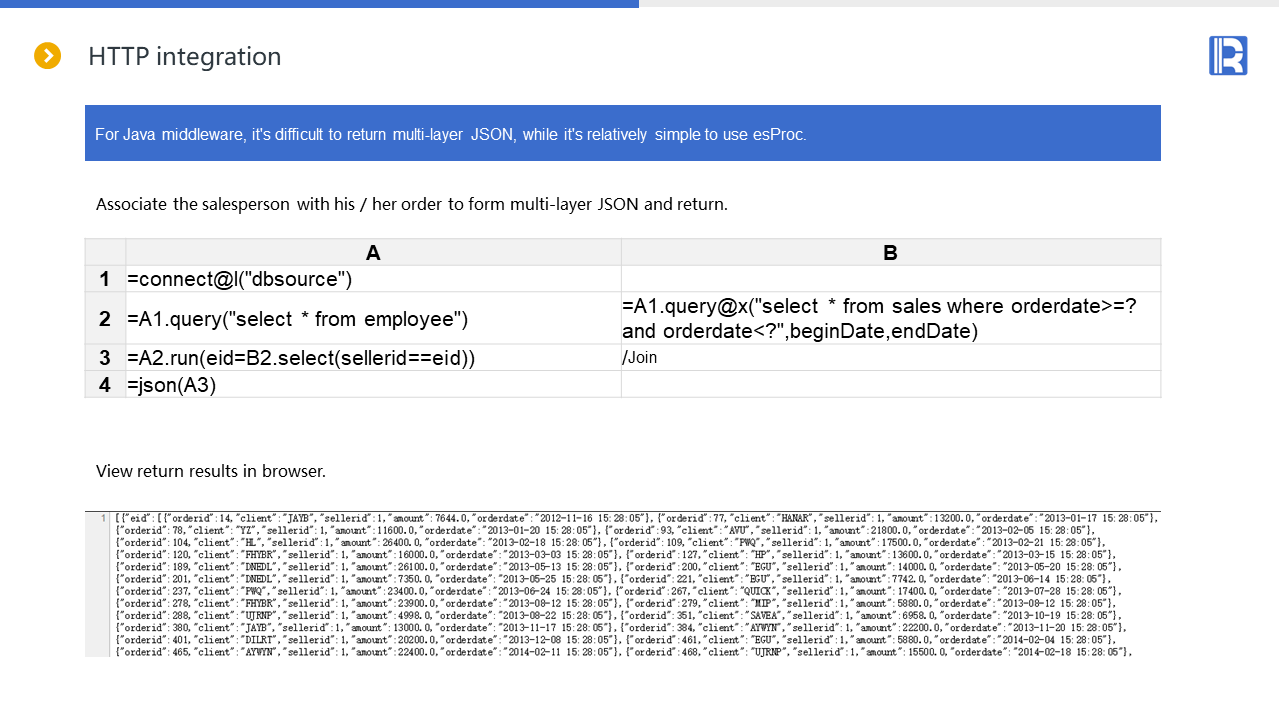Click the orange chevron arrow icon
This screenshot has height=720, width=1279.
47,56
